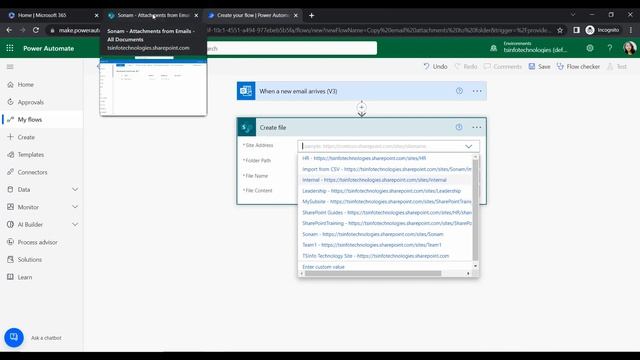Open Process advisor in the sidebar
640x360 pixels.
click(x=37, y=242)
